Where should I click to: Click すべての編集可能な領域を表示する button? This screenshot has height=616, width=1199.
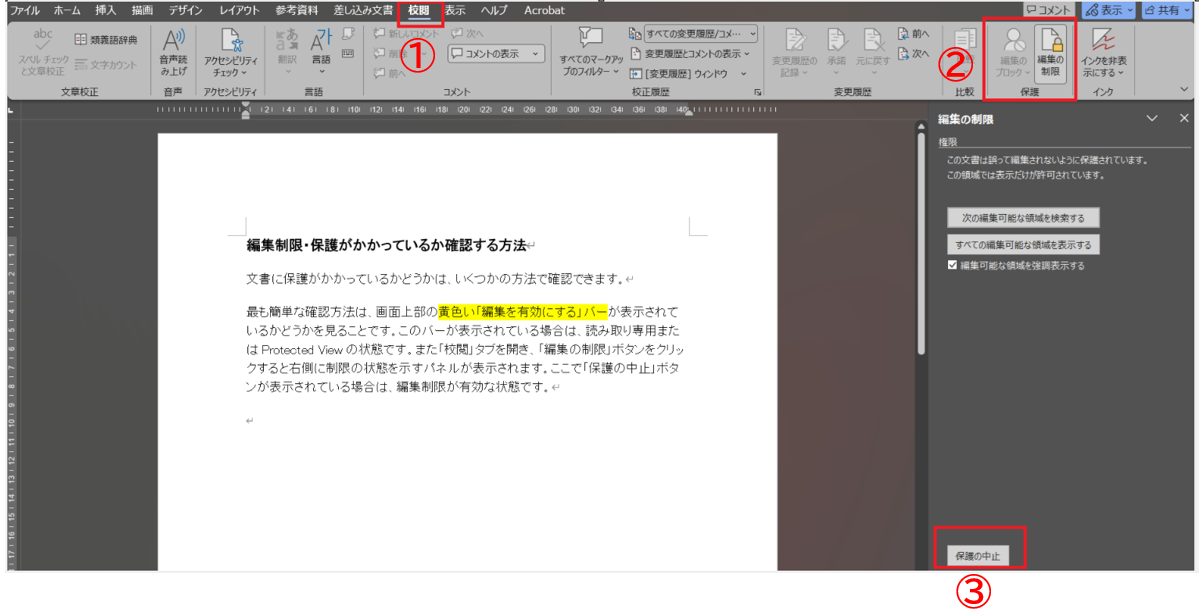click(x=1023, y=244)
